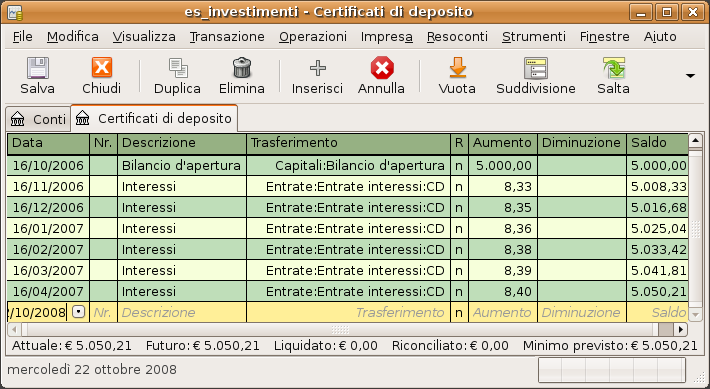Open the Strumenti menu
Image resolution: width=710 pixels, height=389 pixels.
coord(534,36)
